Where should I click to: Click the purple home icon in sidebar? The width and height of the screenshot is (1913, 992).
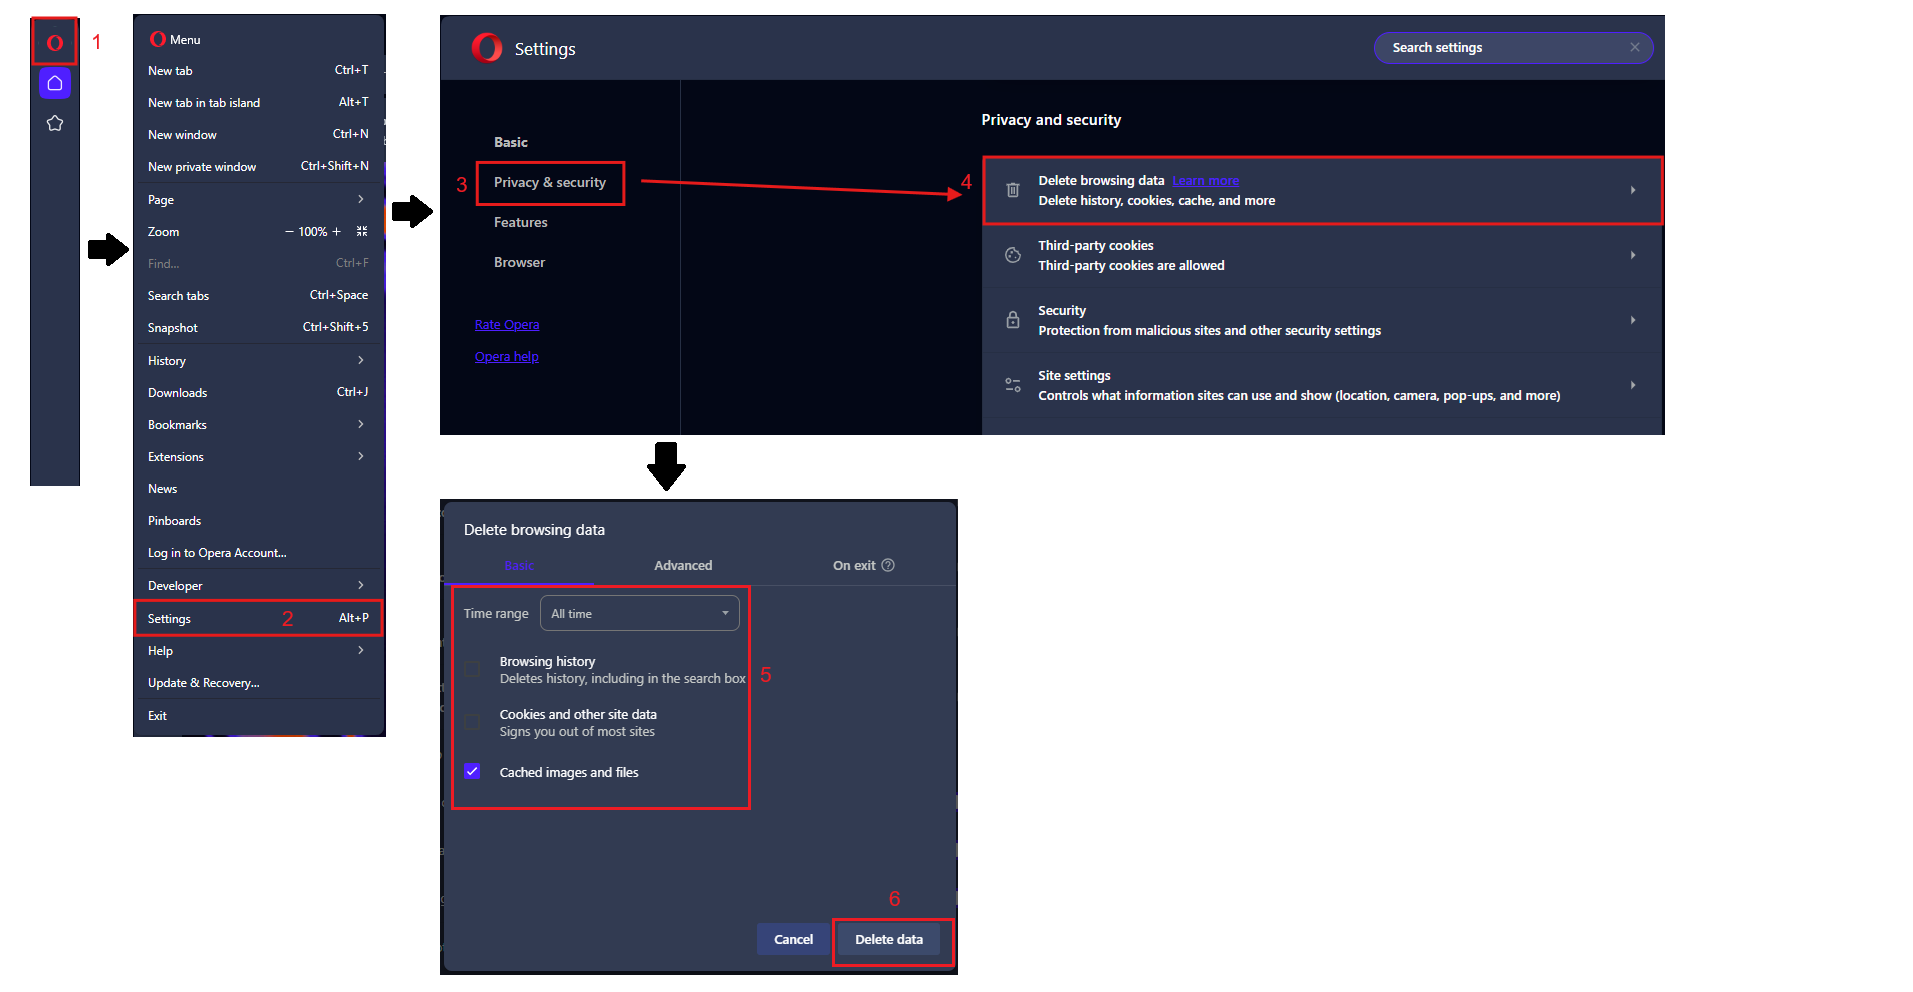coord(55,83)
